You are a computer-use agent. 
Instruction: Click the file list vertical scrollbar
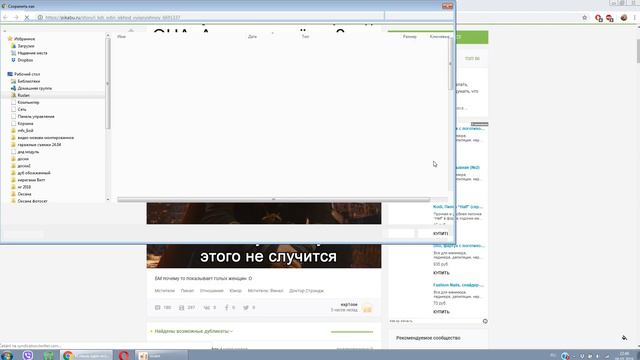[x=450, y=63]
